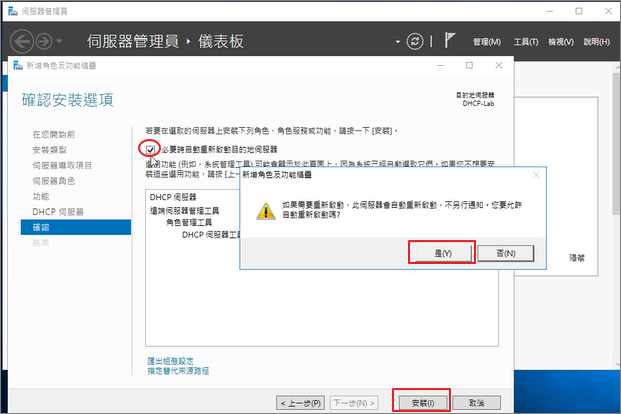The height and width of the screenshot is (414, 621).
Task: Click the 隱藏 link in Server Manager dashboard
Action: 577,258
